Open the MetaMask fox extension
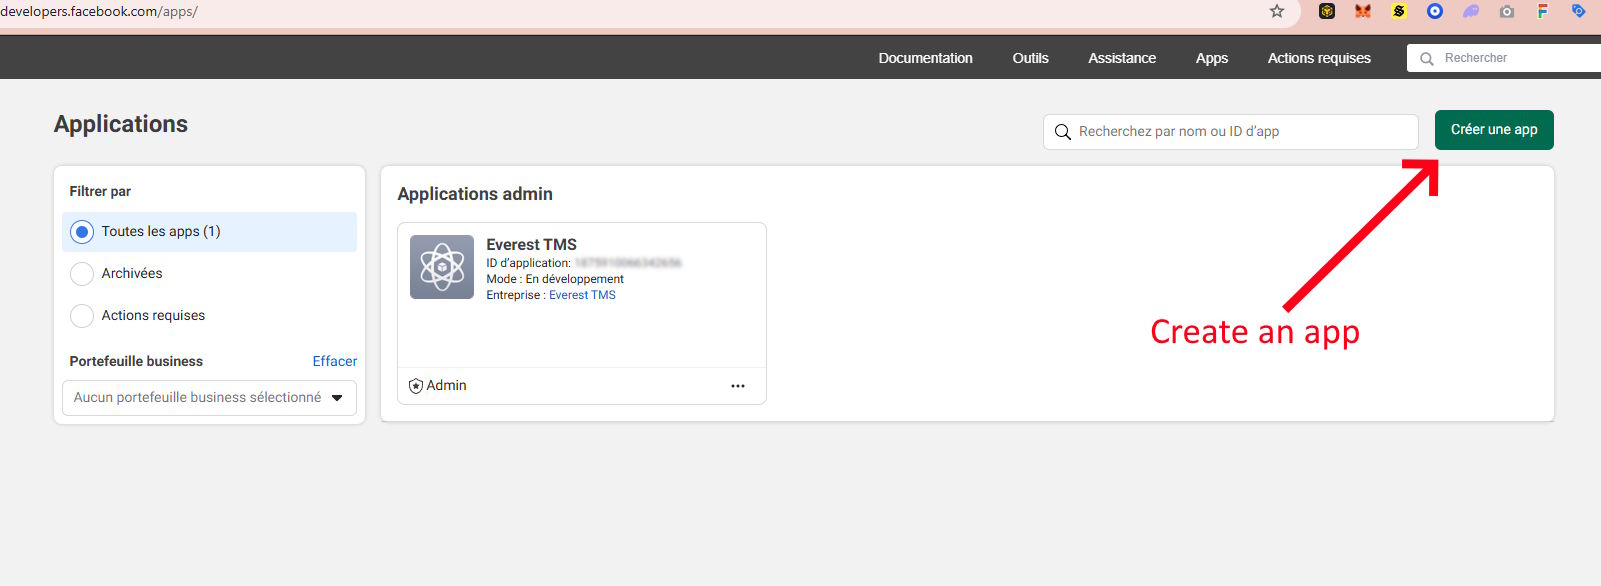 pos(1363,11)
